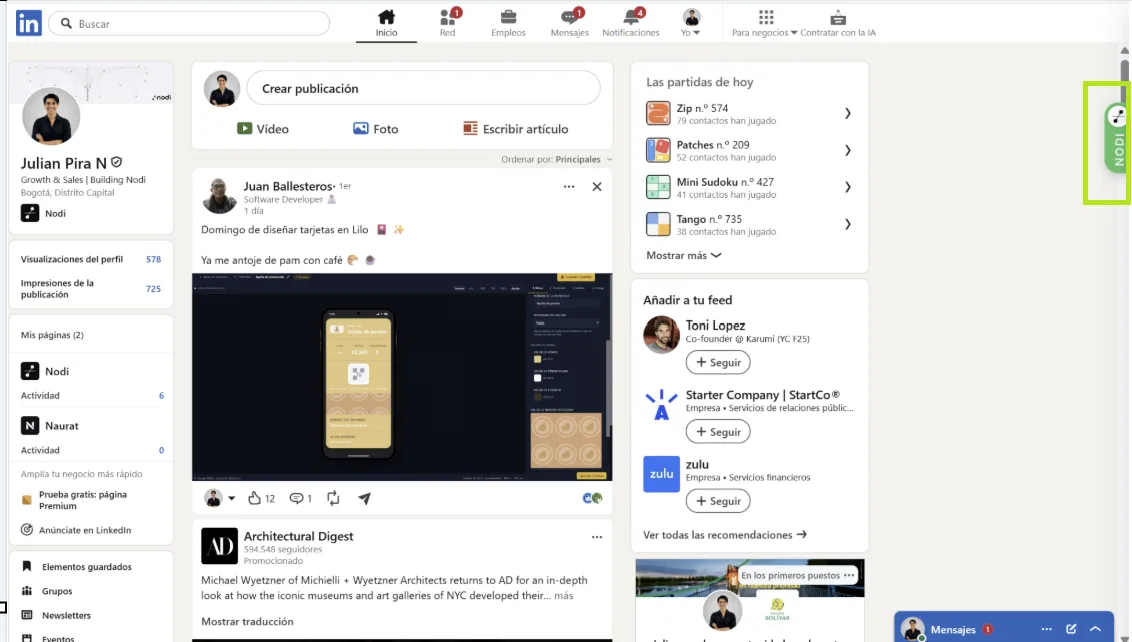This screenshot has width=1132, height=642.
Task: View Visualizaciones del perfil 578
Action: point(91,259)
